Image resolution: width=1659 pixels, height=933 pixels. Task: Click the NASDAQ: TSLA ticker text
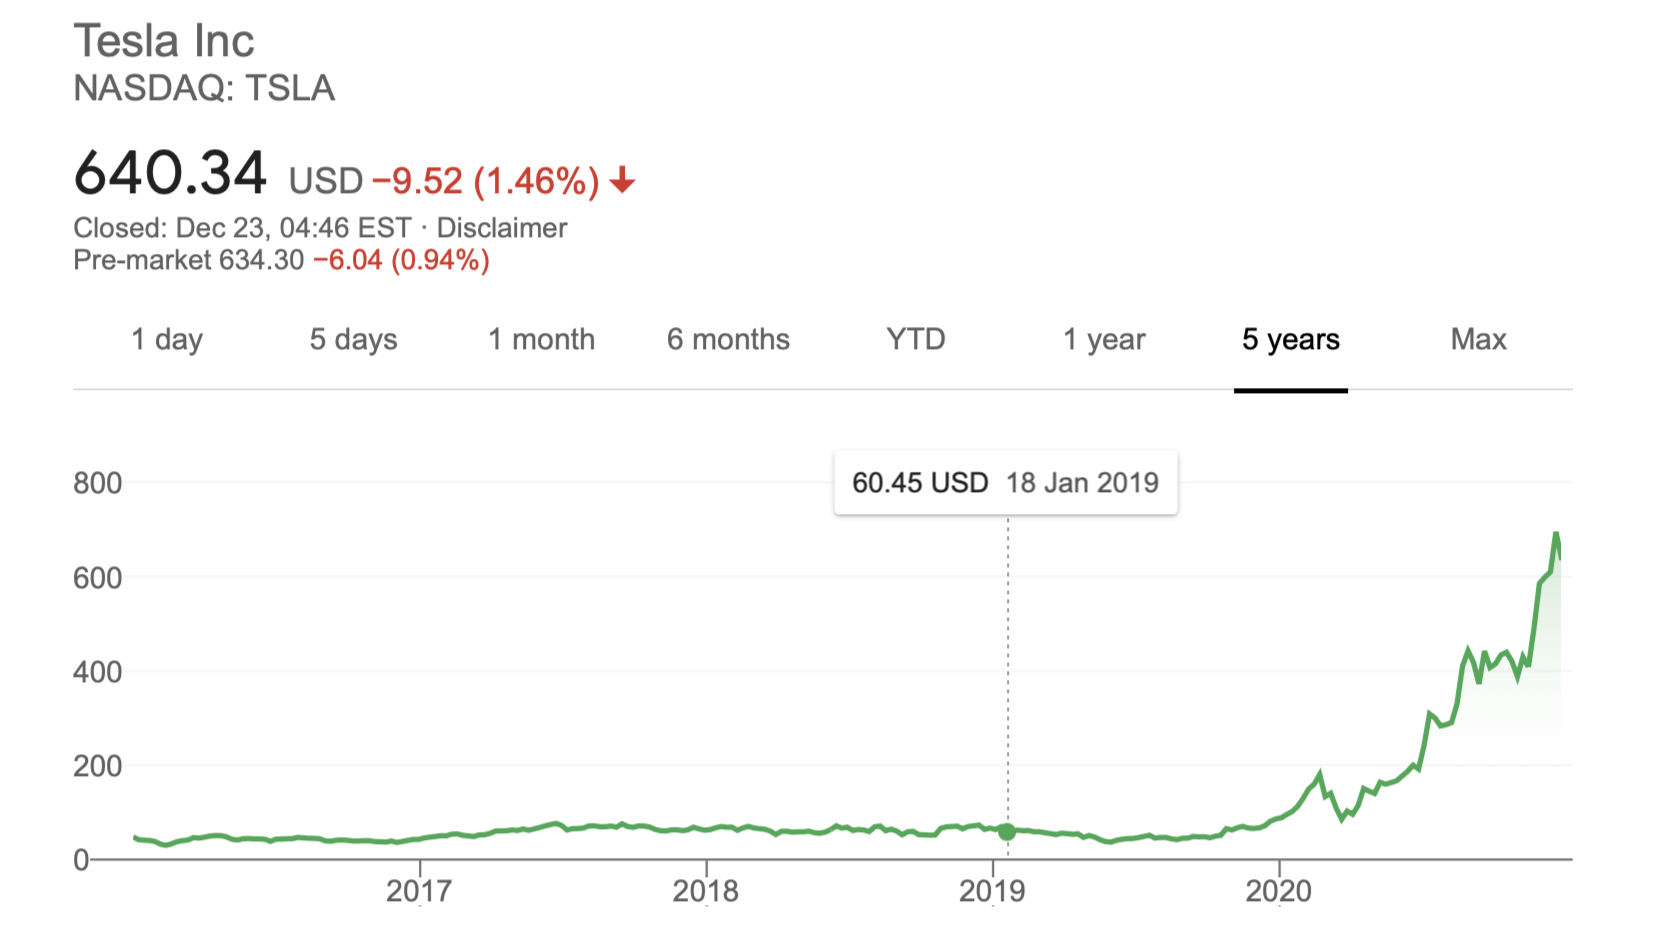(204, 88)
